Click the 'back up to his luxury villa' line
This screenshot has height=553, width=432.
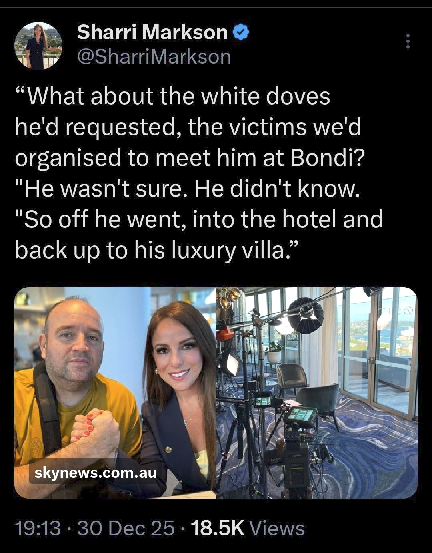157,250
